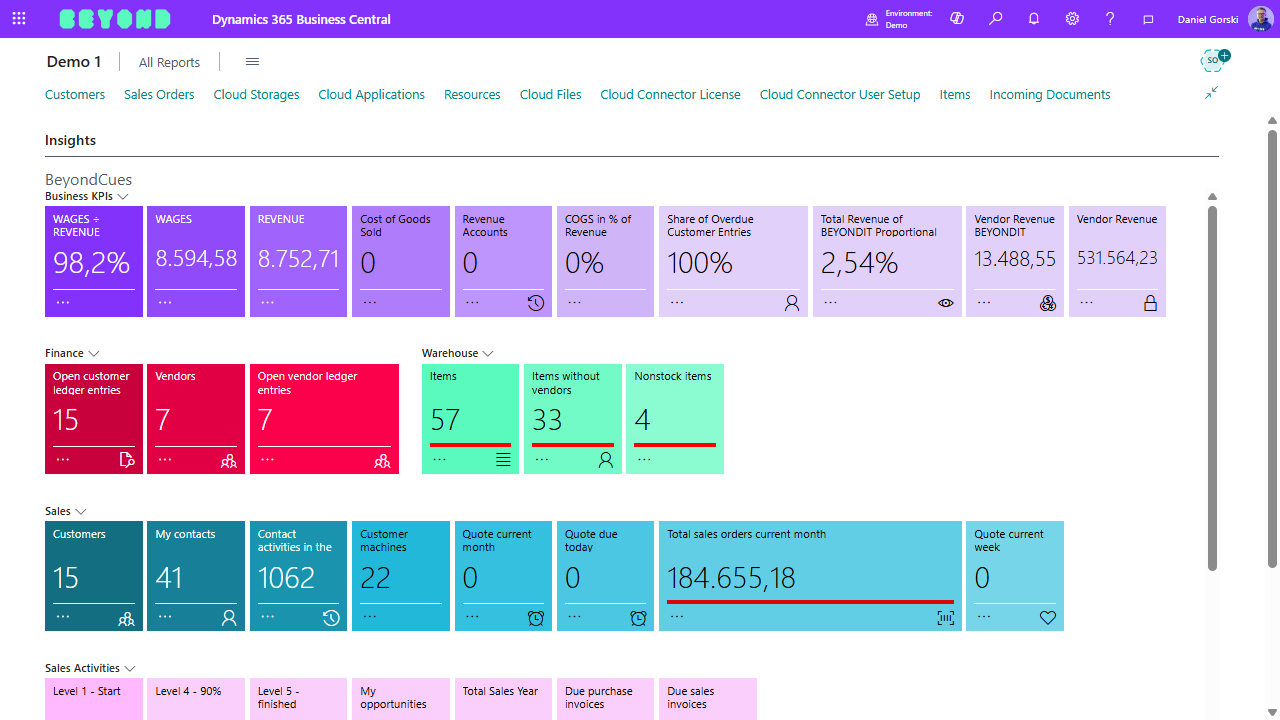Collapse the Business KPIs group
Screen dimensions: 1280x720
point(123,197)
